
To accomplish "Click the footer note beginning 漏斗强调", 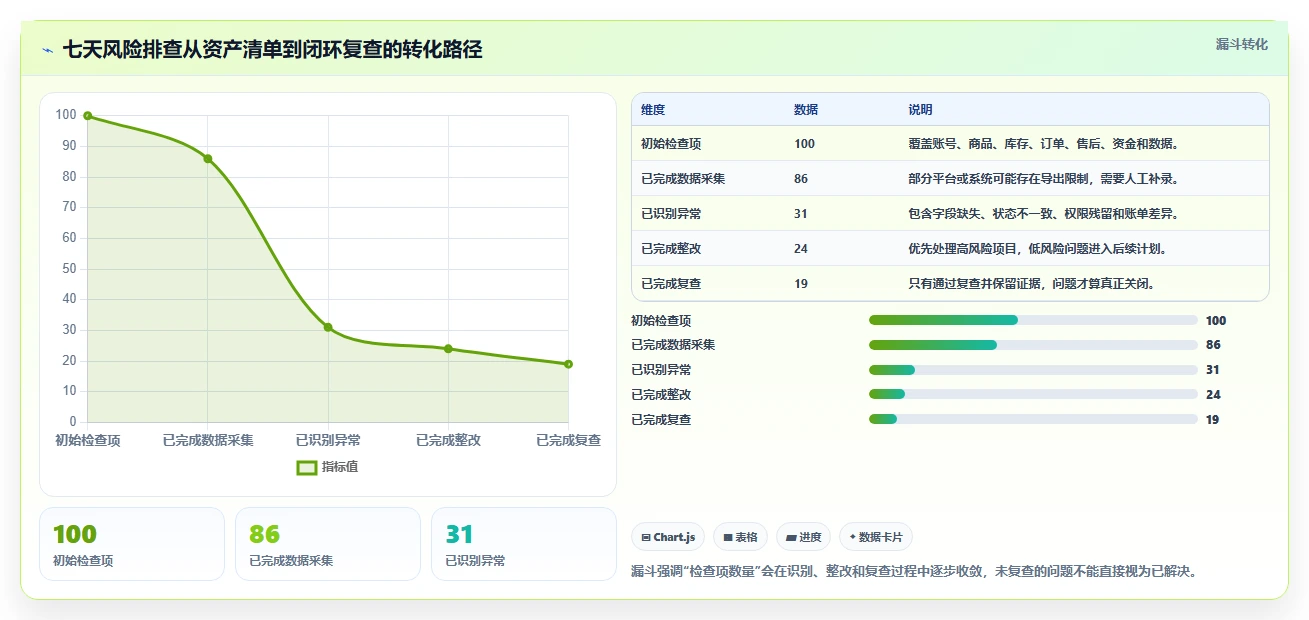I will tap(914, 572).
